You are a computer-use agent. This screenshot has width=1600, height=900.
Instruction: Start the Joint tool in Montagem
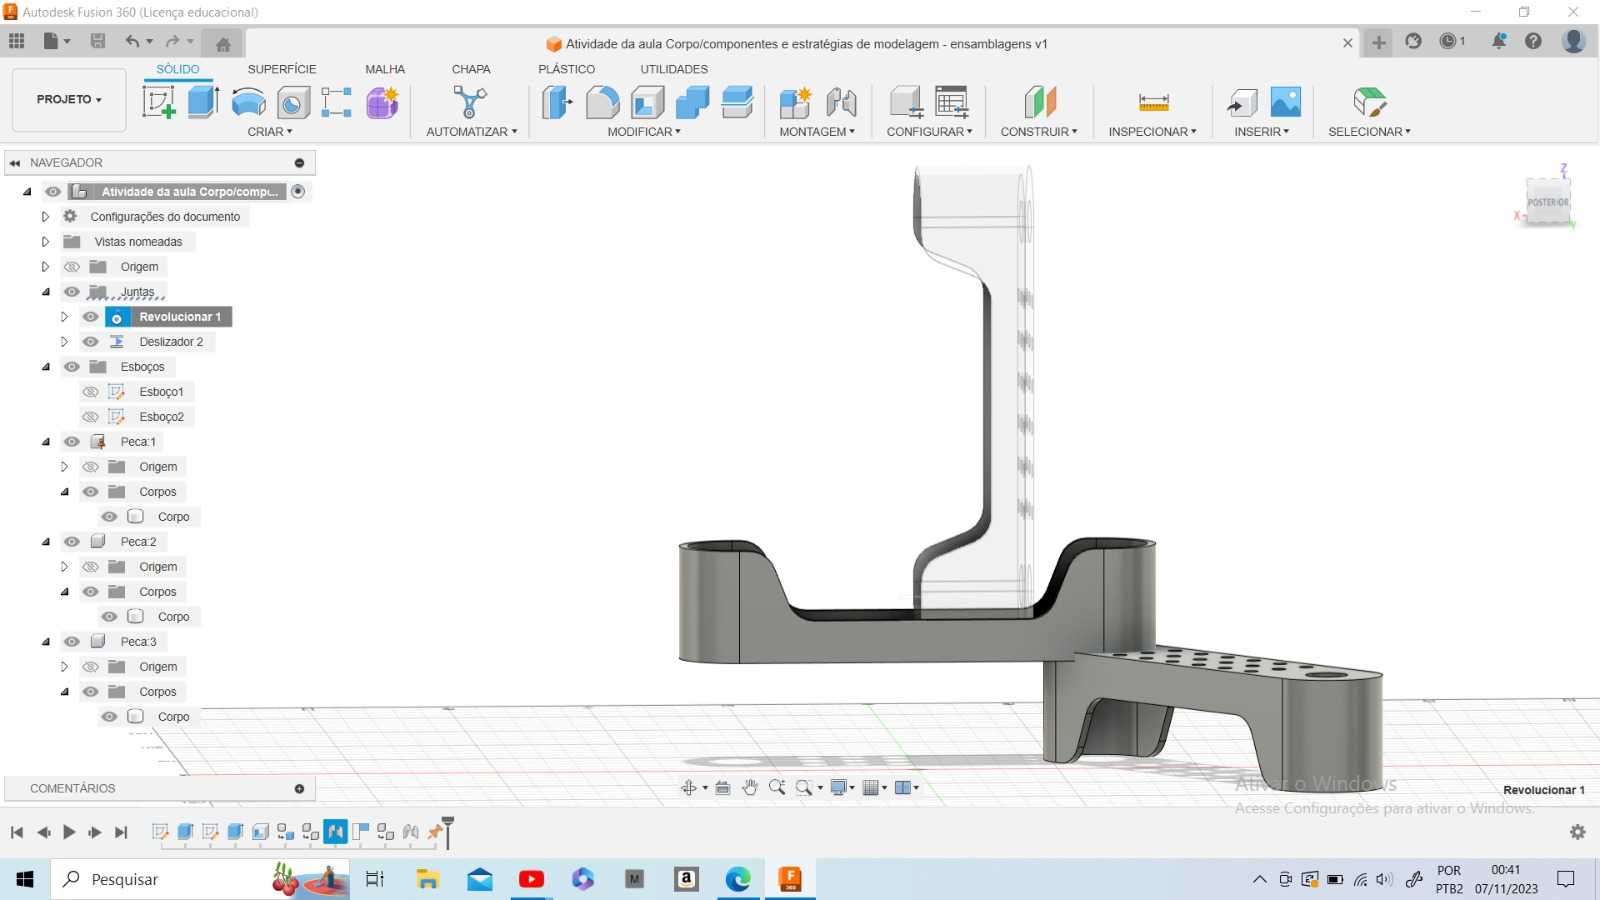click(x=841, y=102)
